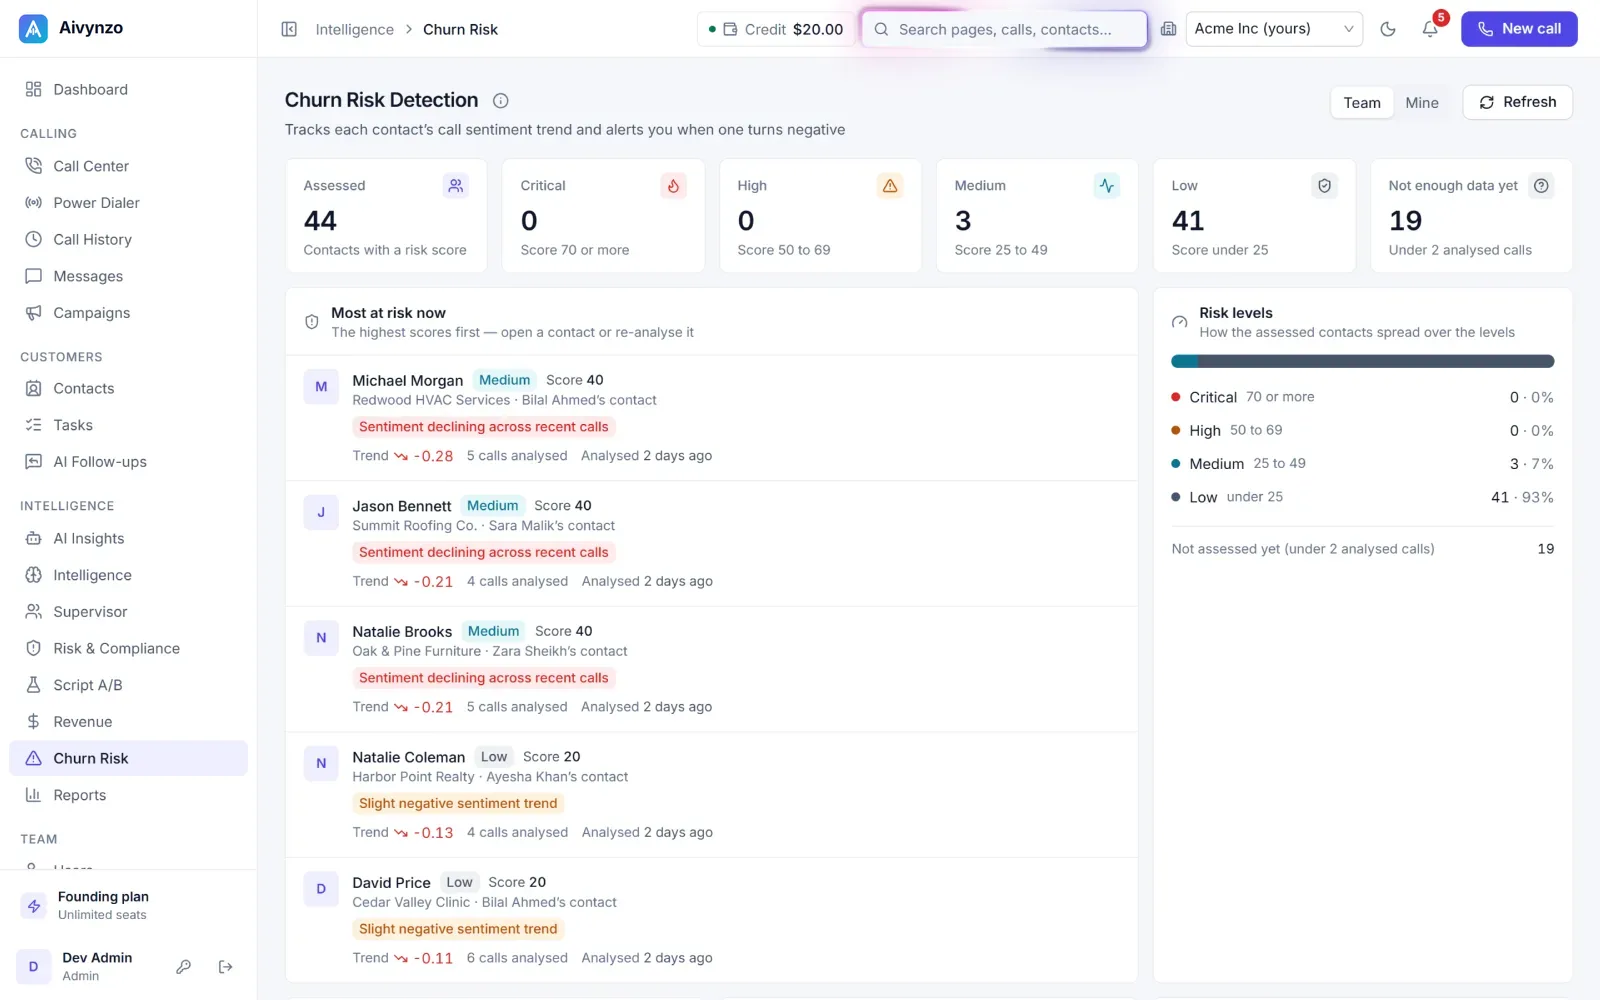Click the Risk levels gauge icon
This screenshot has width=1600, height=1000.
1180,322
